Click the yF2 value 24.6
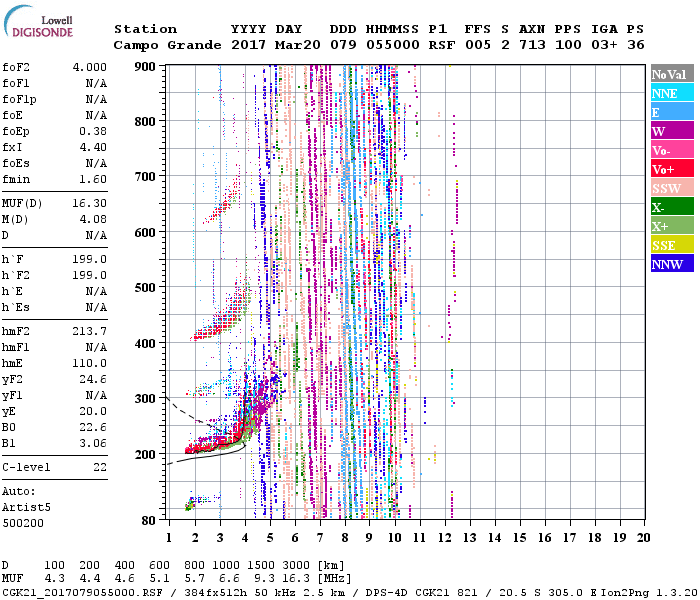 (x=93, y=379)
